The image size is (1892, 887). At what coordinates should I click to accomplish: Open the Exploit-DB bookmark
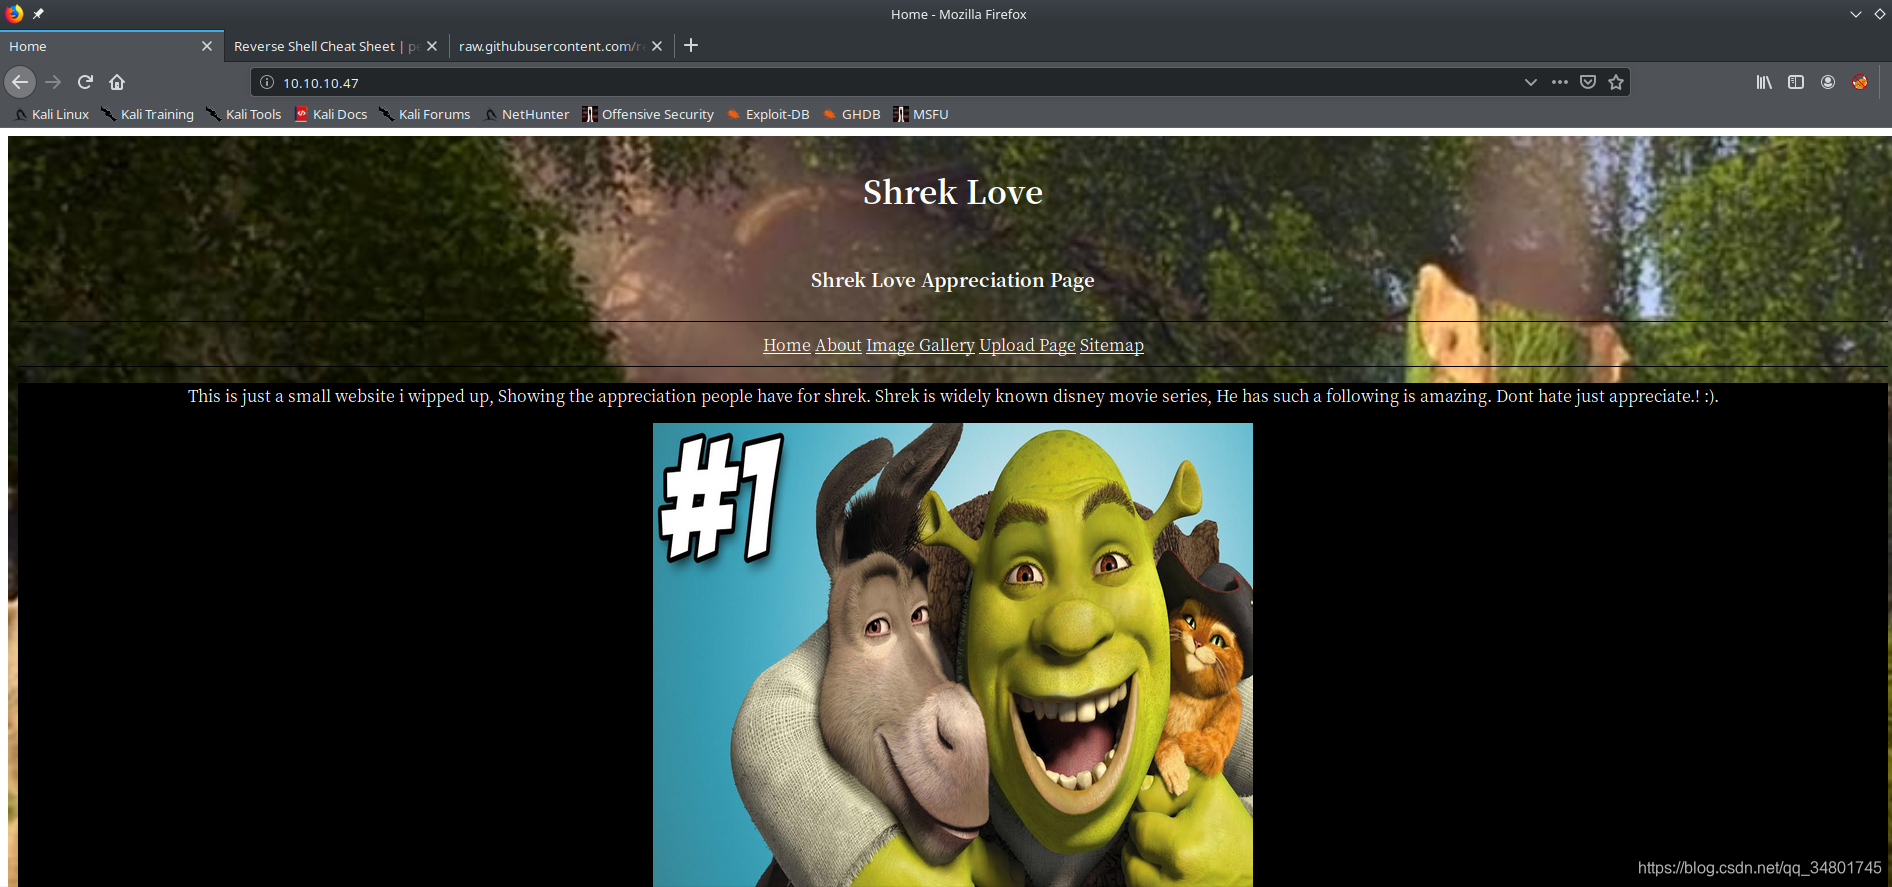coord(769,114)
